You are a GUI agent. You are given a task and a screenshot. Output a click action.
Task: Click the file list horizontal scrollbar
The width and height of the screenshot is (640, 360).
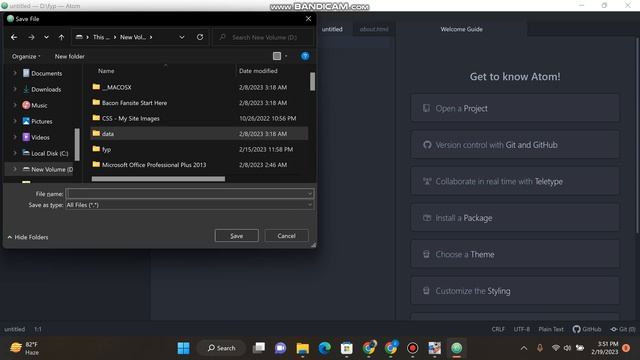(158, 179)
